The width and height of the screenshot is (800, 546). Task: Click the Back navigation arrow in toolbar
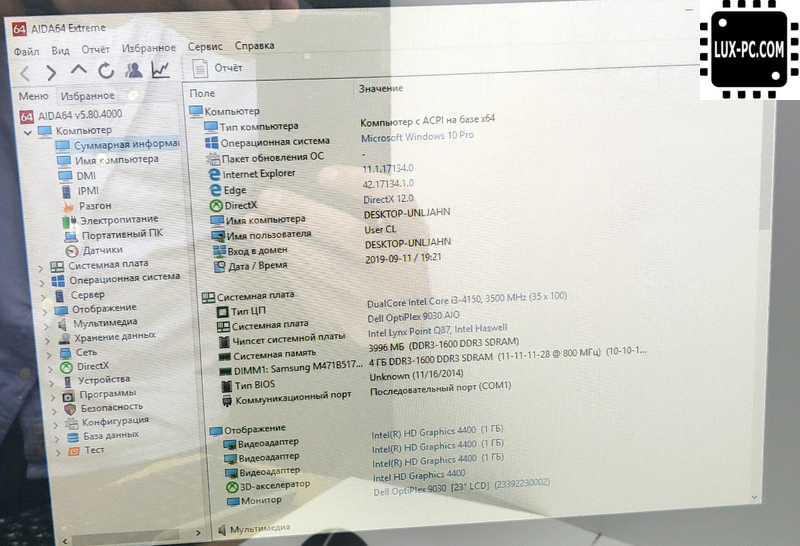pos(26,71)
